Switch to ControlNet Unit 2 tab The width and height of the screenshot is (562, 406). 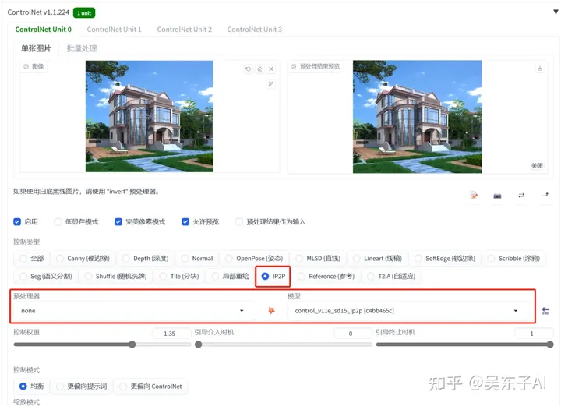(184, 29)
